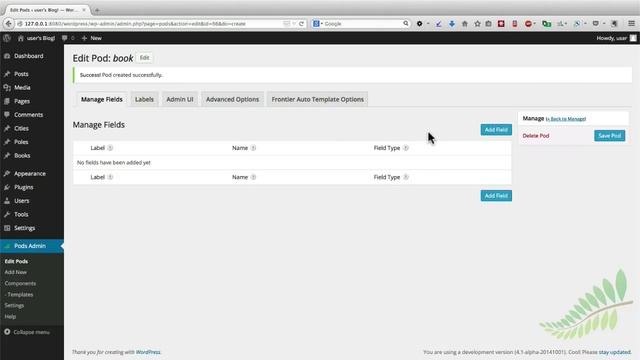This screenshot has width=640, height=360.
Task: Open Poles in the sidebar
Action: [x=21, y=142]
